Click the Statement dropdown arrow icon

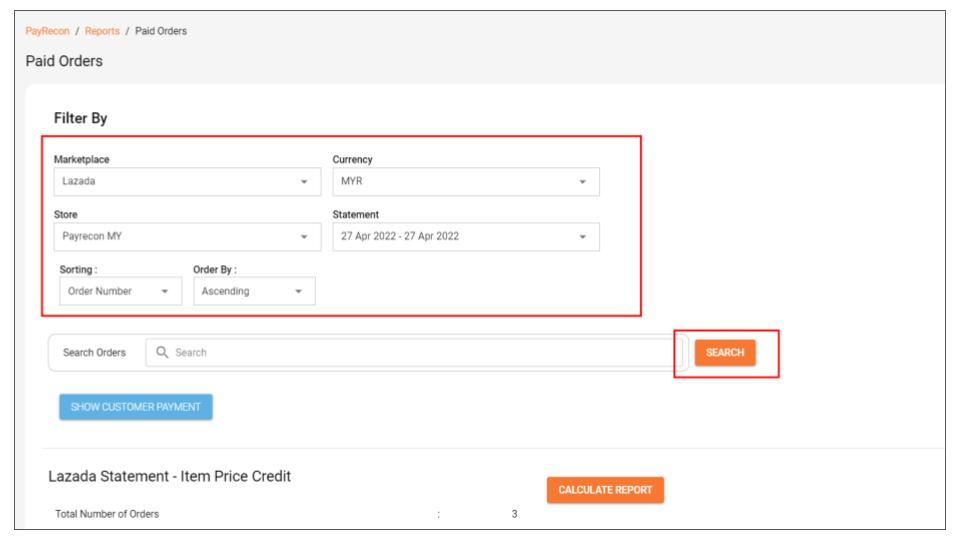583,237
